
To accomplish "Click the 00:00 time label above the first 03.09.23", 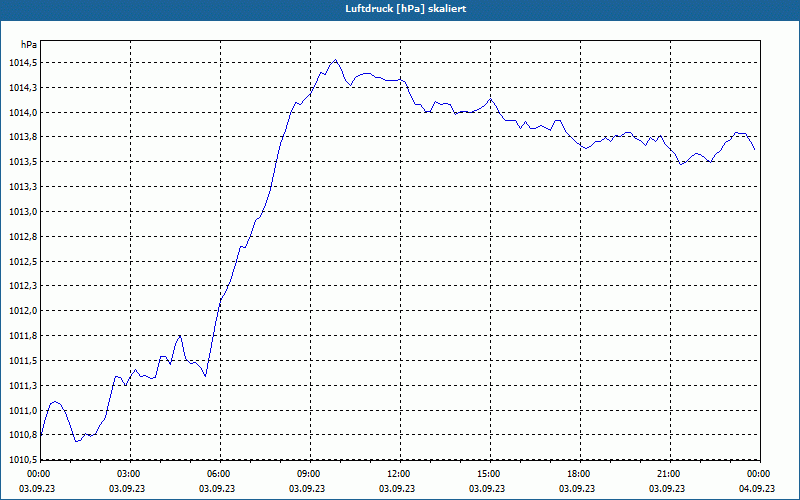I will 41,474.
